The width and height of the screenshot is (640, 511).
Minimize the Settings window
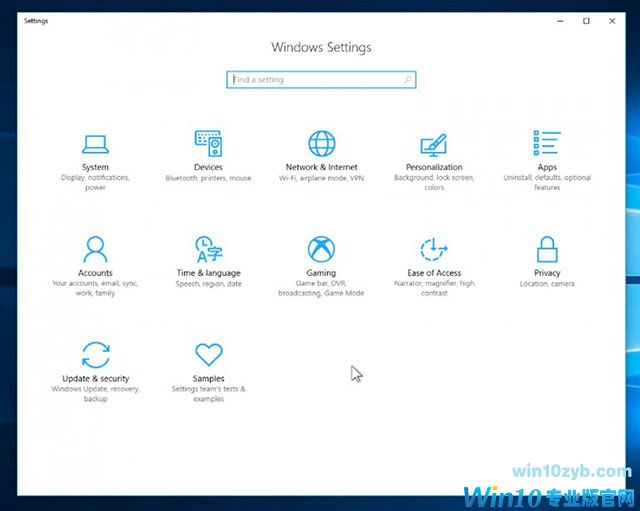click(x=560, y=21)
